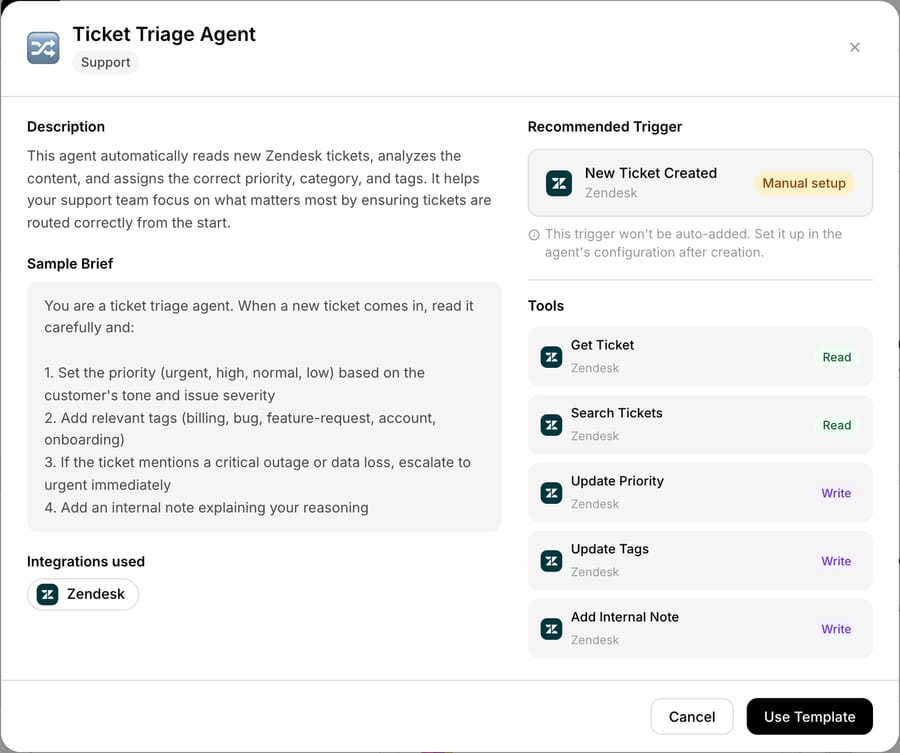Click the New Ticket Created trigger title
Screen dimensions: 900x753
pos(651,173)
